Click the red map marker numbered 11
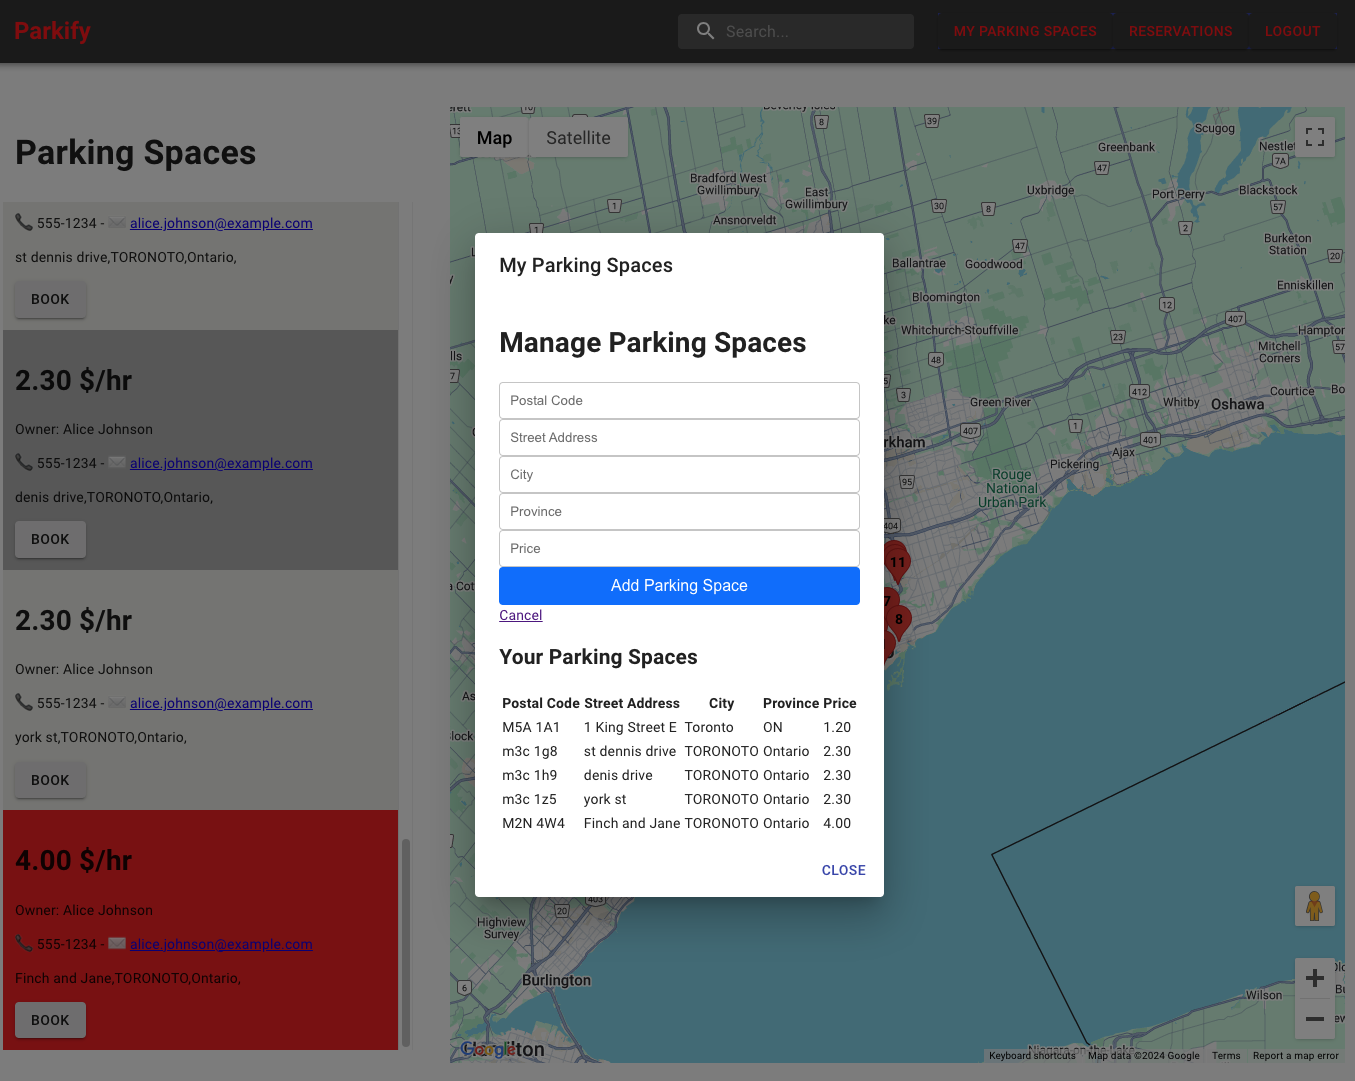 [897, 561]
